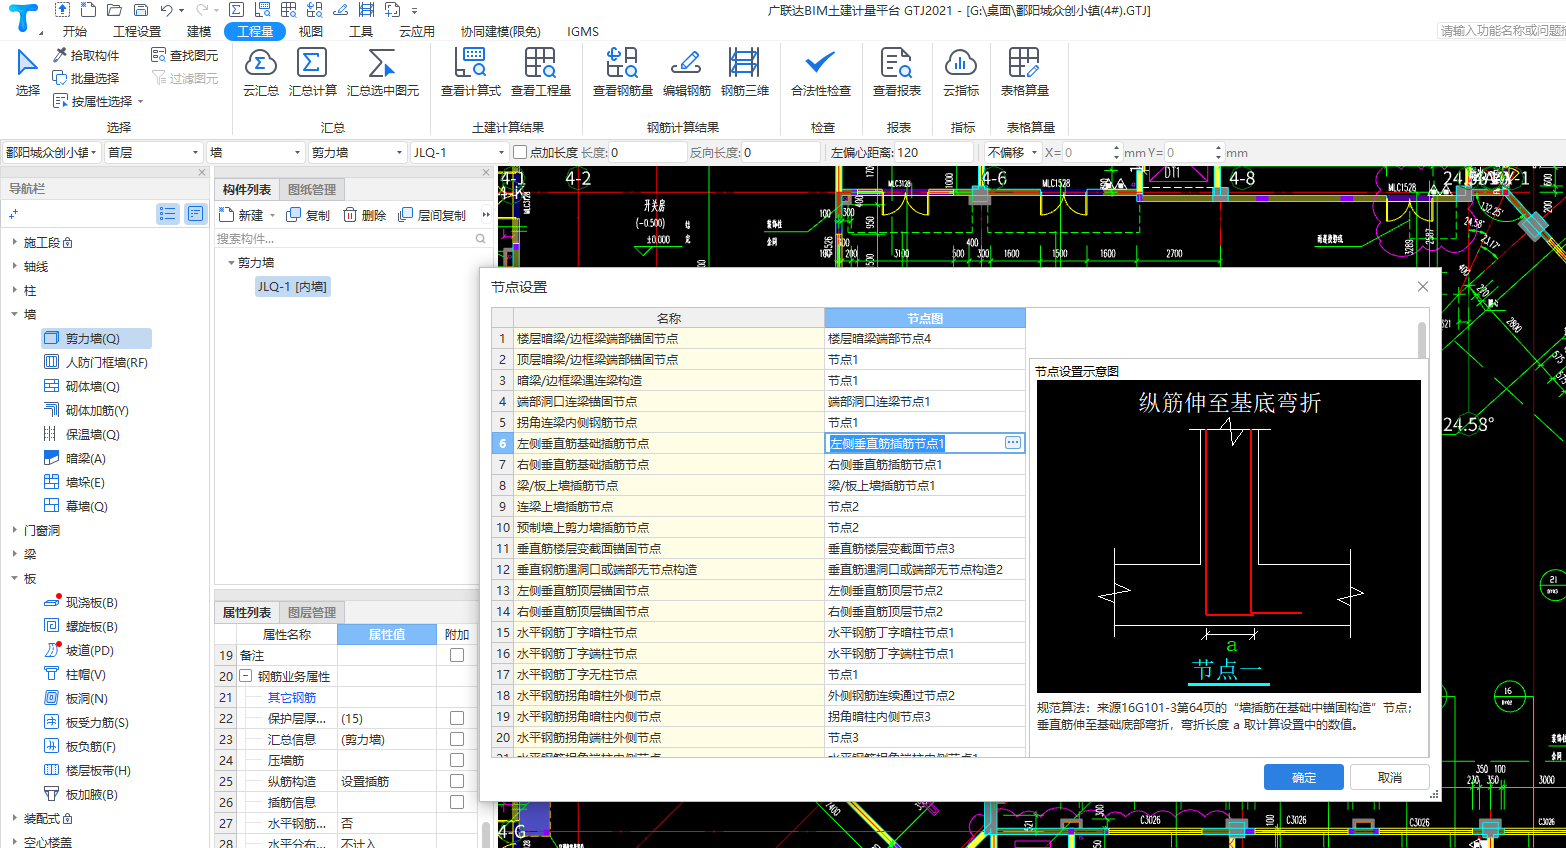This screenshot has width=1566, height=848.
Task: Click the undo icon in quick access bar
Action: click(x=166, y=10)
